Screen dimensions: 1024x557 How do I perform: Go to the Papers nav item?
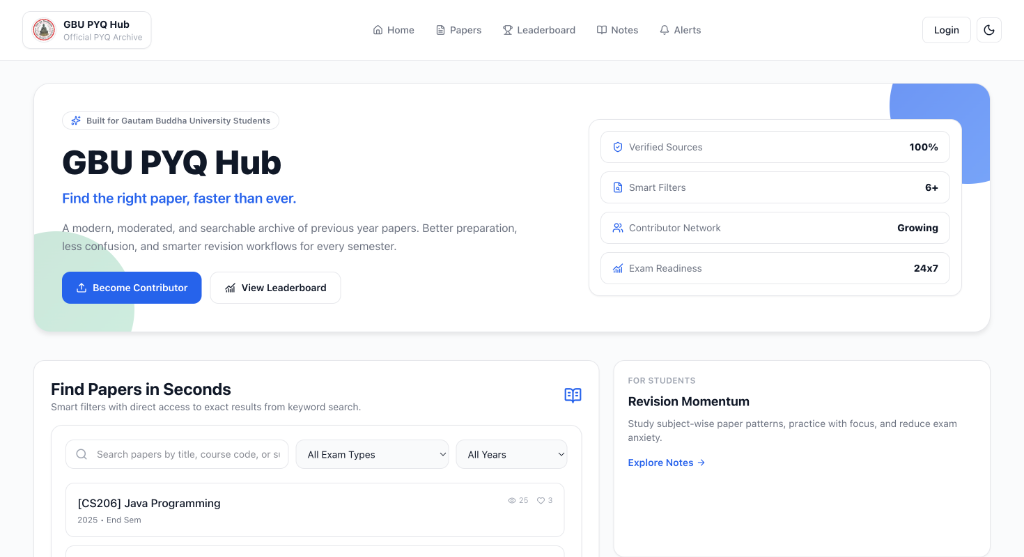tap(458, 30)
